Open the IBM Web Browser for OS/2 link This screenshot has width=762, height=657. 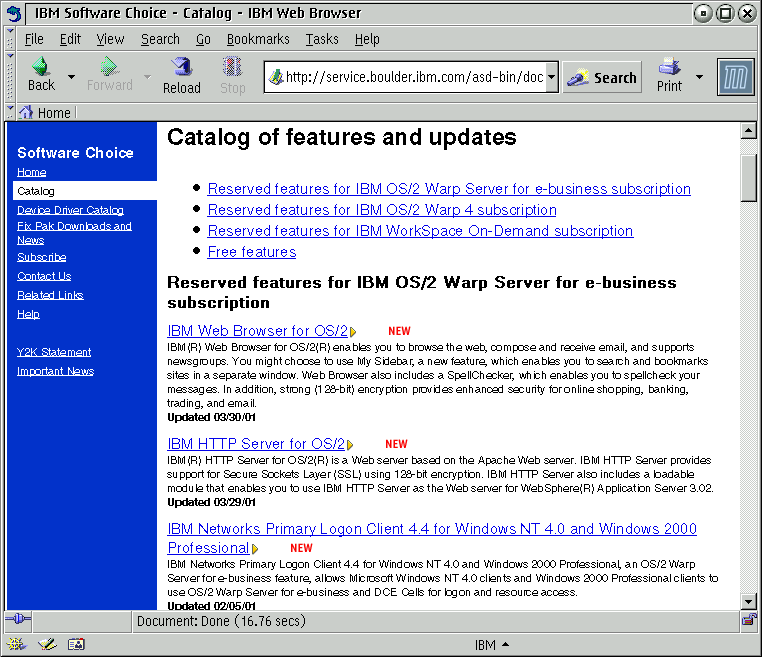click(x=258, y=330)
